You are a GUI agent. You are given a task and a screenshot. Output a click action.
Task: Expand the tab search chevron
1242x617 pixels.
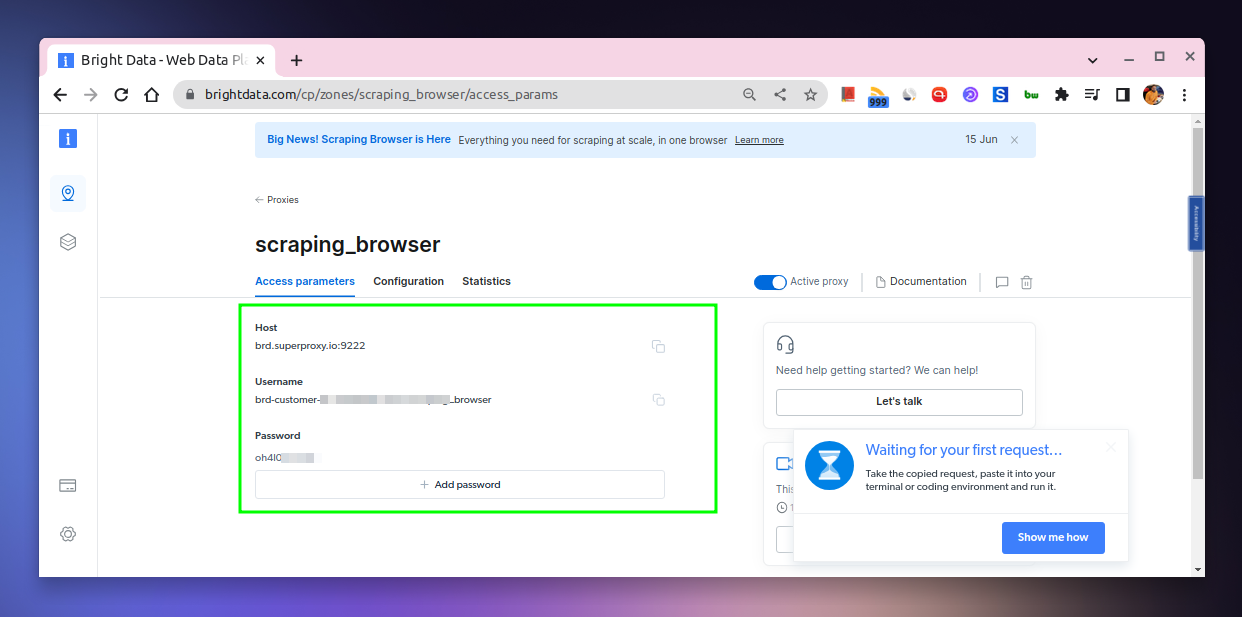(x=1093, y=60)
